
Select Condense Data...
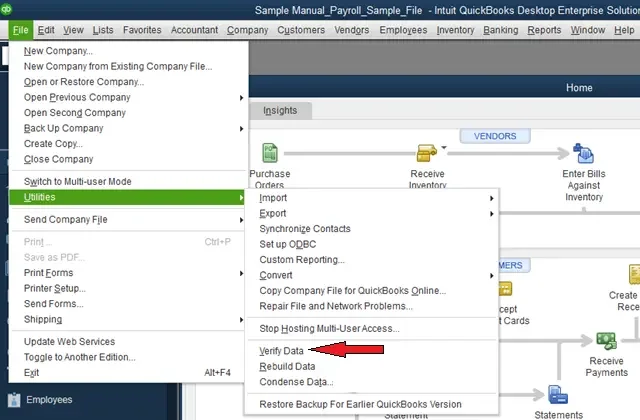(371, 382)
